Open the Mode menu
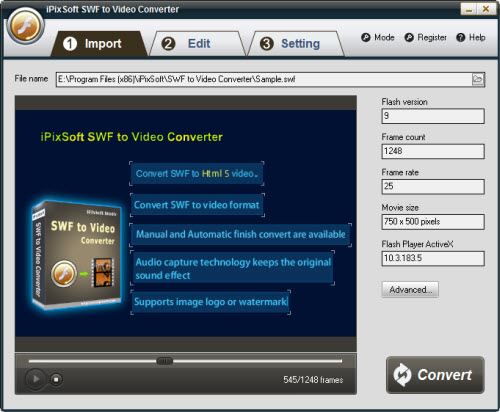This screenshot has height=412, width=500. (x=378, y=37)
